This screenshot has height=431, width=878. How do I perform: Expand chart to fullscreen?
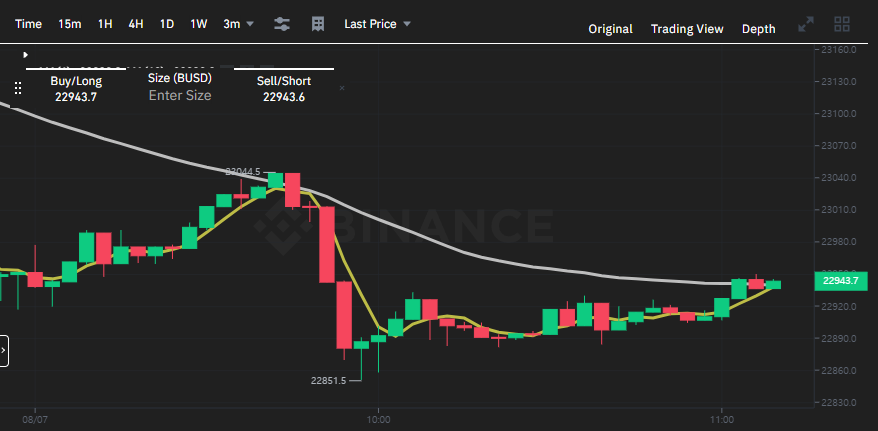[806, 24]
